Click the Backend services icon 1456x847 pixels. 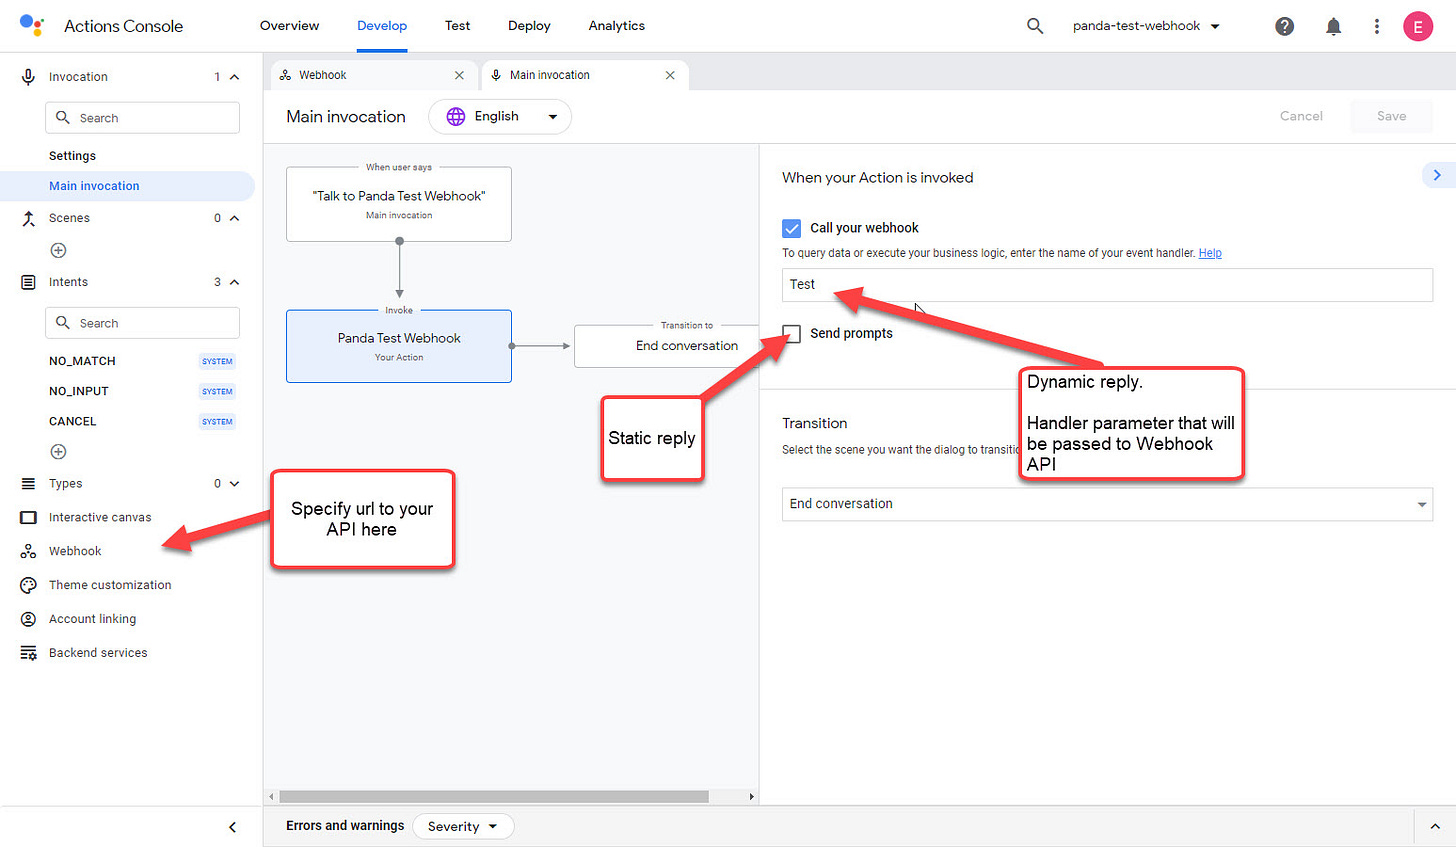tap(28, 653)
